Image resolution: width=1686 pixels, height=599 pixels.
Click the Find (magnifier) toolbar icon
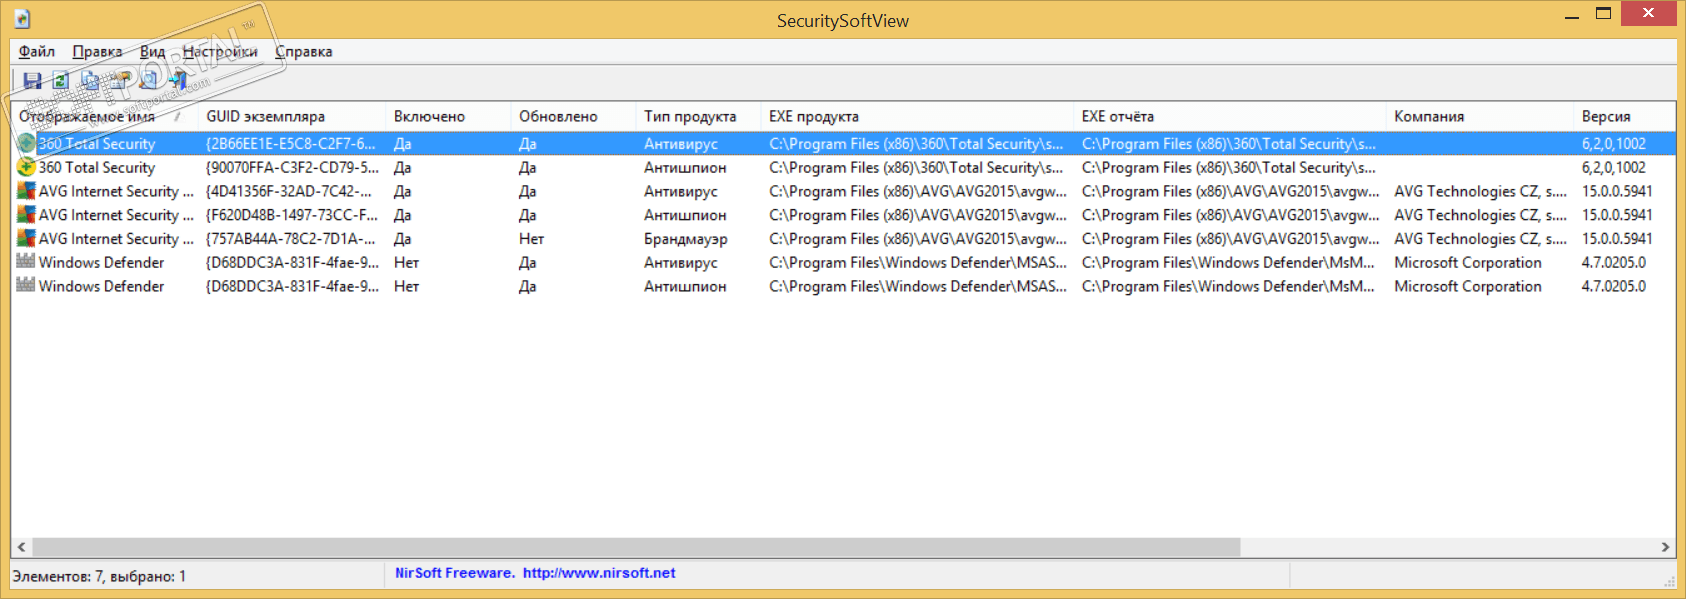[150, 81]
